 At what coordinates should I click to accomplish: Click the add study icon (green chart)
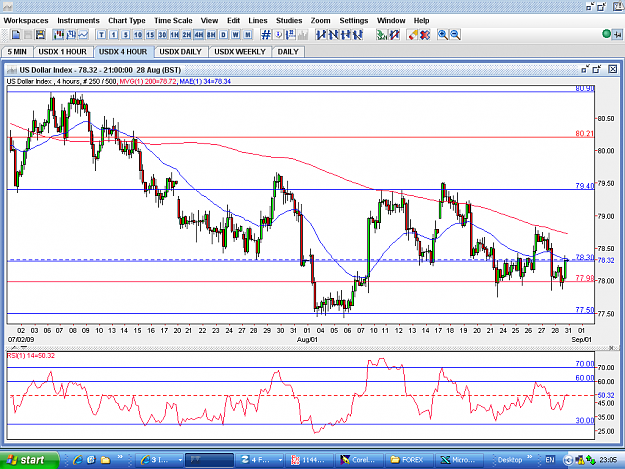[x=382, y=35]
